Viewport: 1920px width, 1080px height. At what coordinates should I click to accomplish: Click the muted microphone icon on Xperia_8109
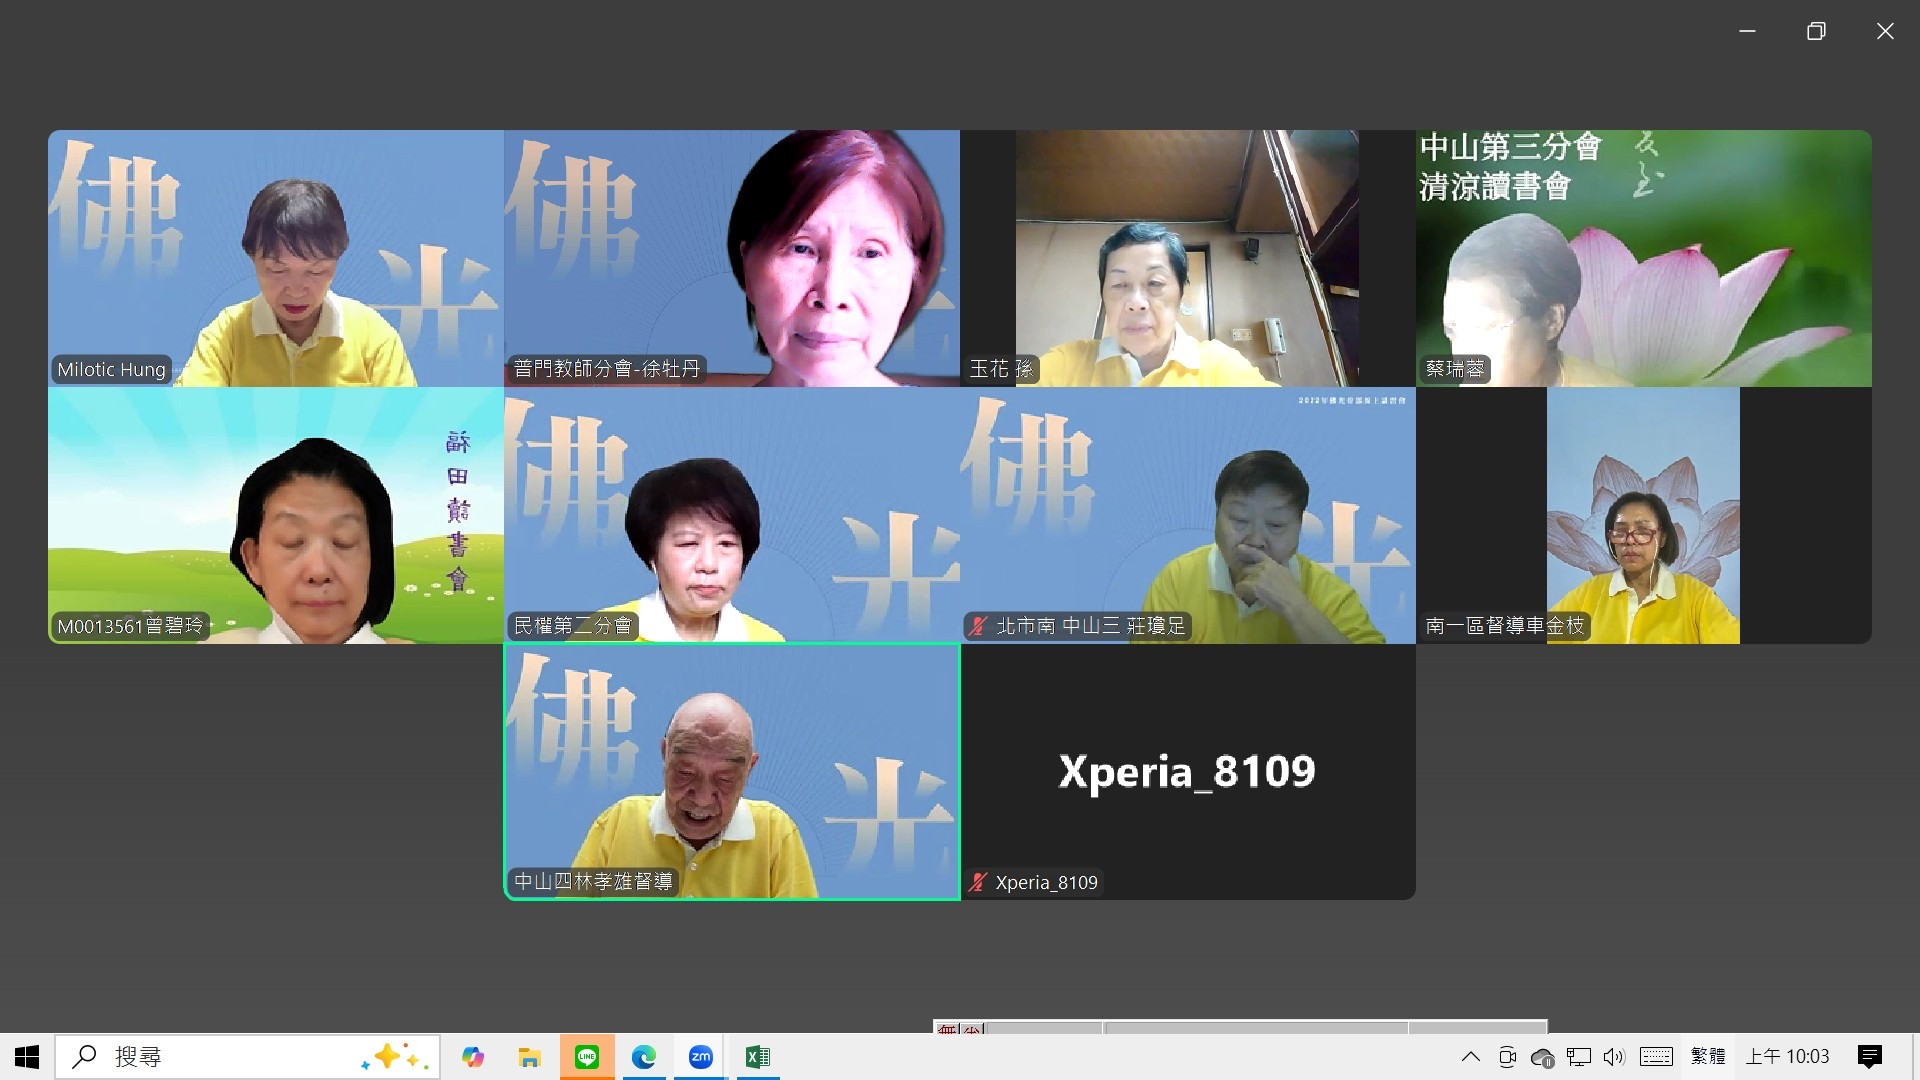click(x=978, y=883)
